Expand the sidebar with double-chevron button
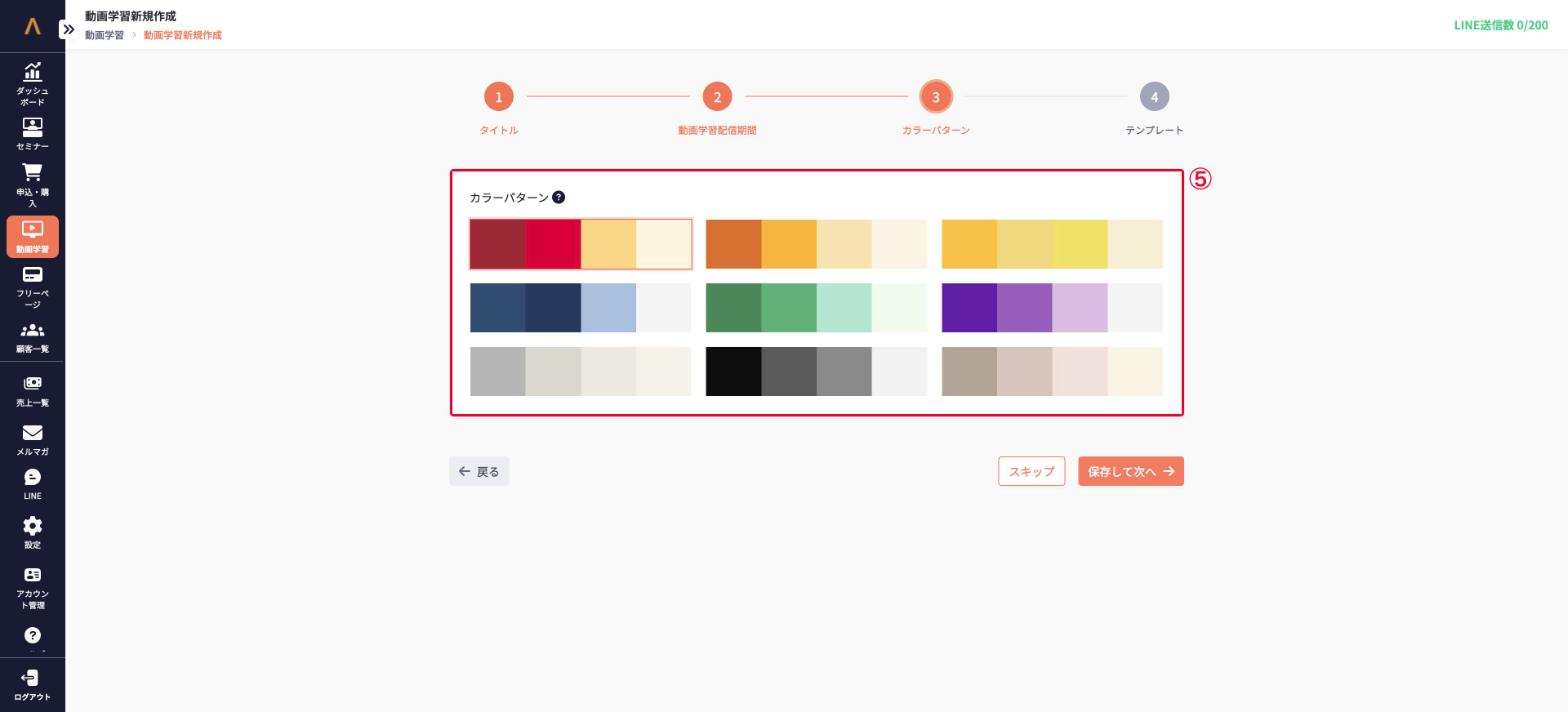 point(68,29)
